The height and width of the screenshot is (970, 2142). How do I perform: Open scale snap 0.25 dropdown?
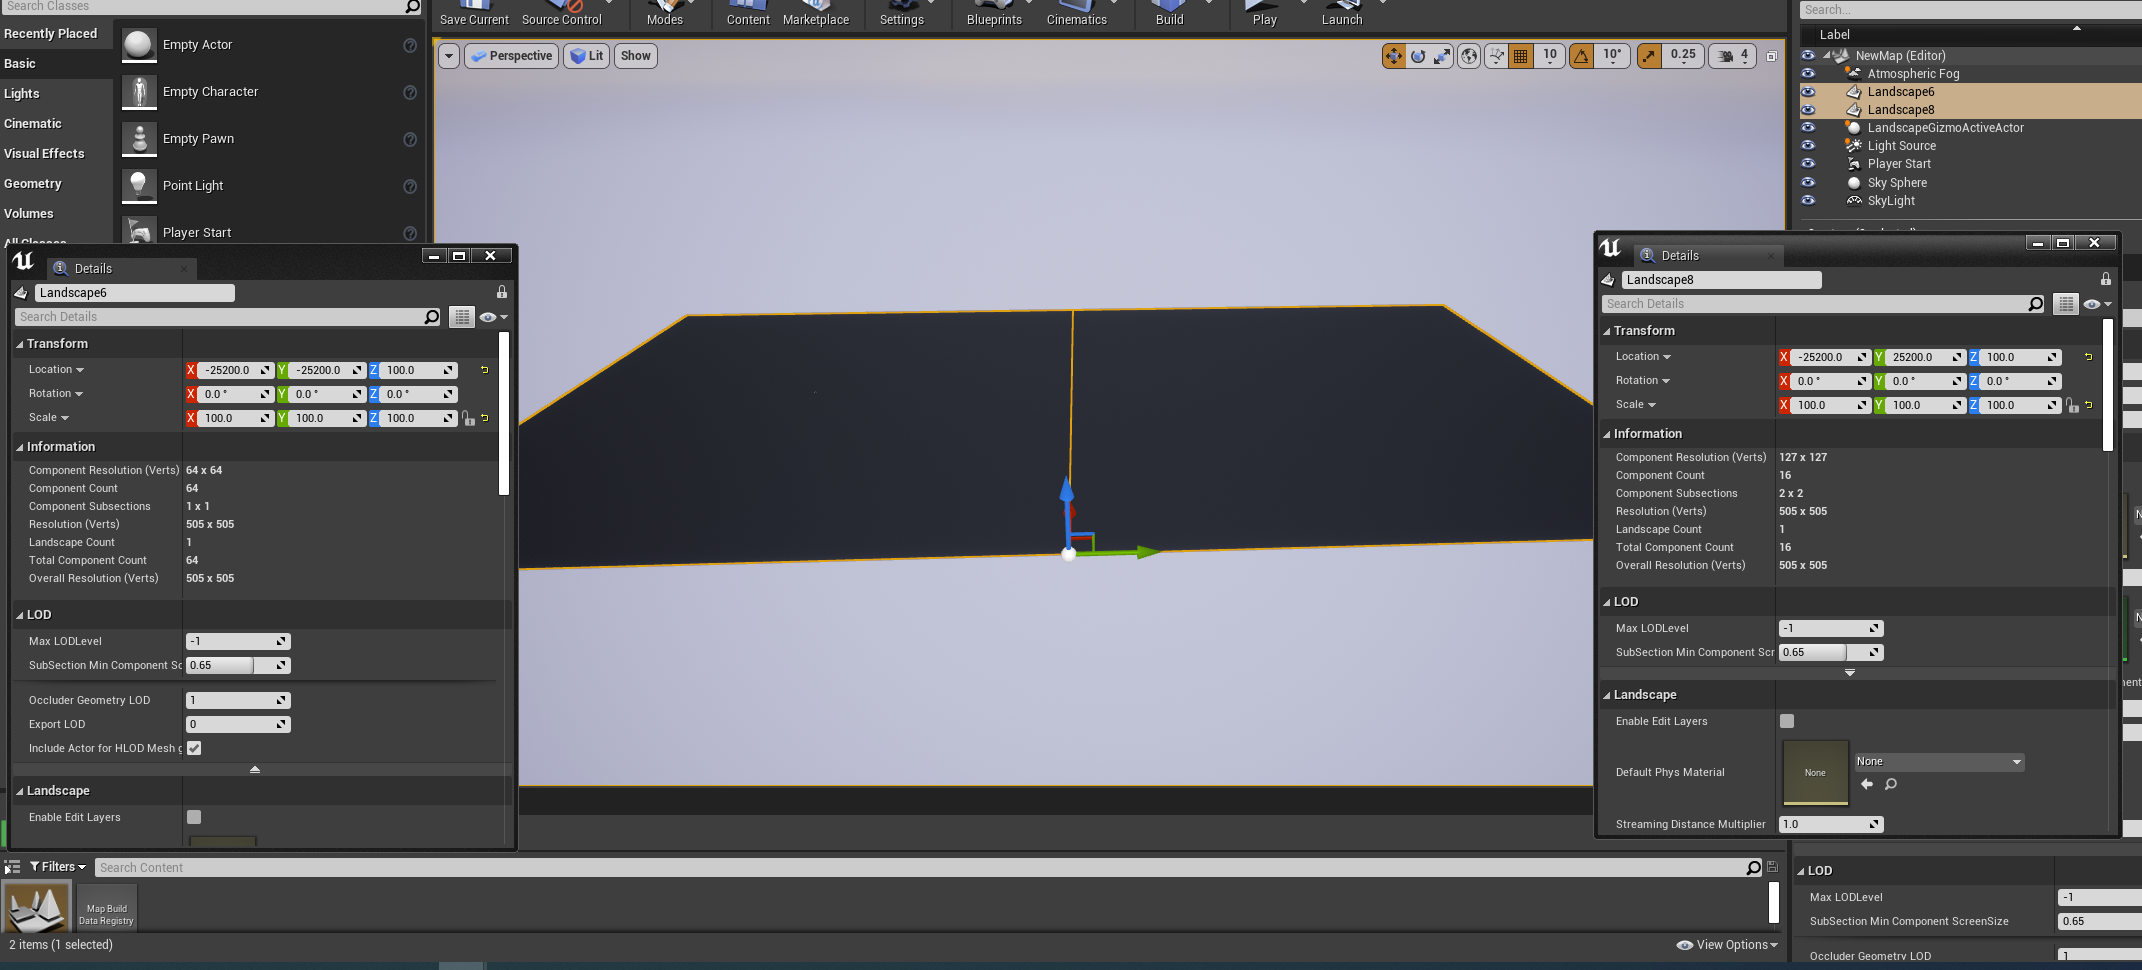pos(1683,56)
